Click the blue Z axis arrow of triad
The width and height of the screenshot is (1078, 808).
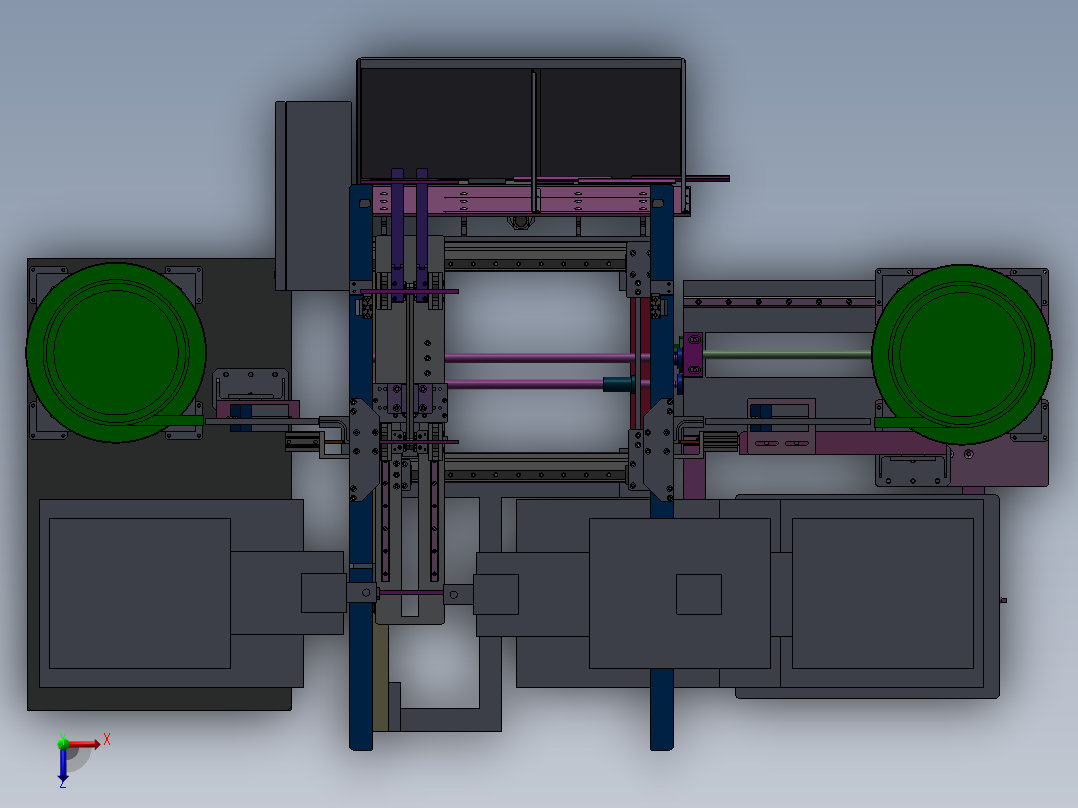[x=63, y=765]
